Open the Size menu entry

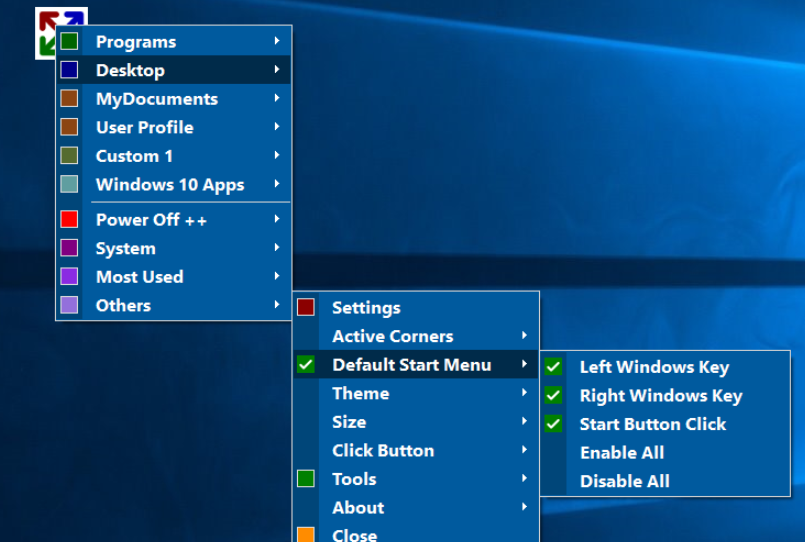click(349, 422)
